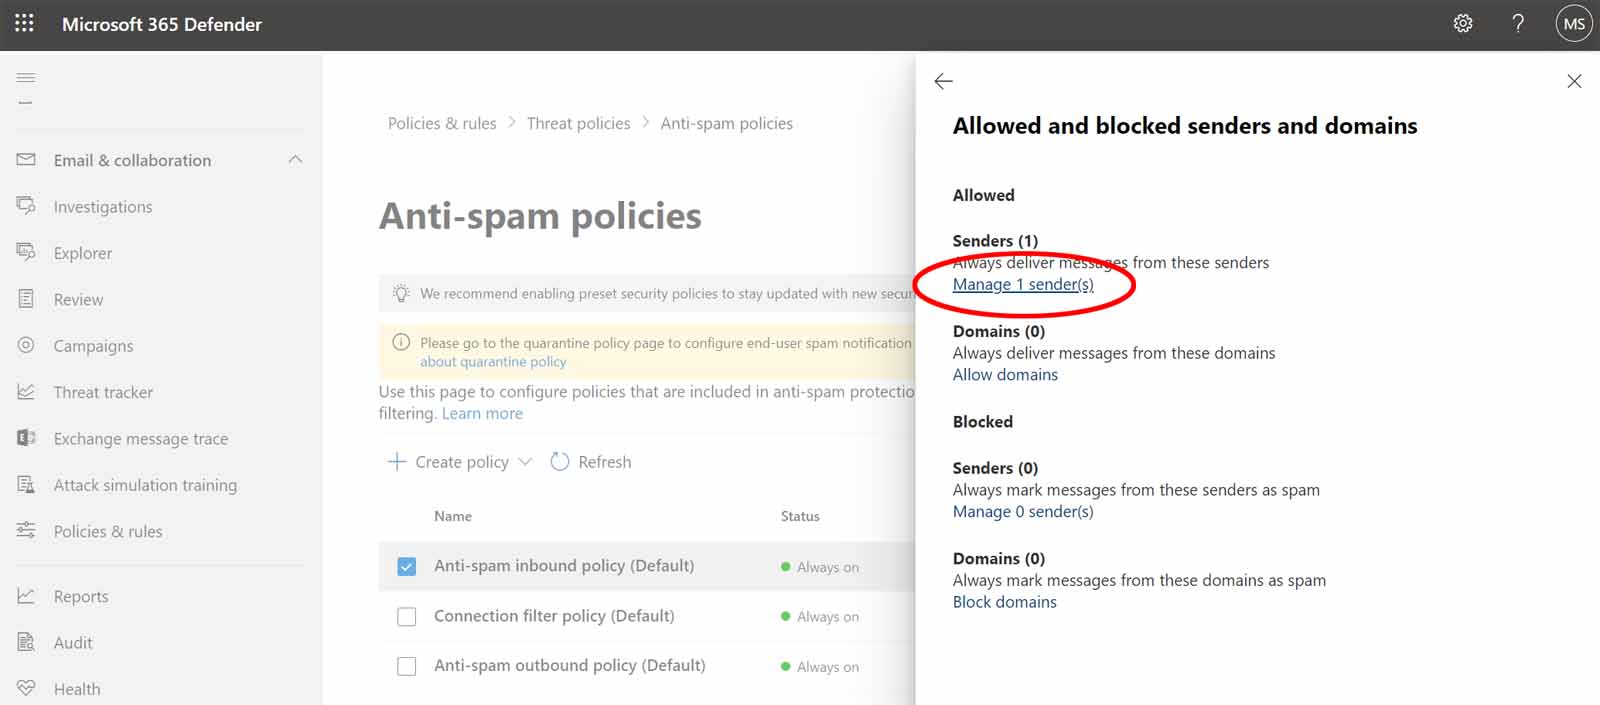Viewport: 1600px width, 705px height.
Task: Sort by the Name column header
Action: click(x=453, y=516)
